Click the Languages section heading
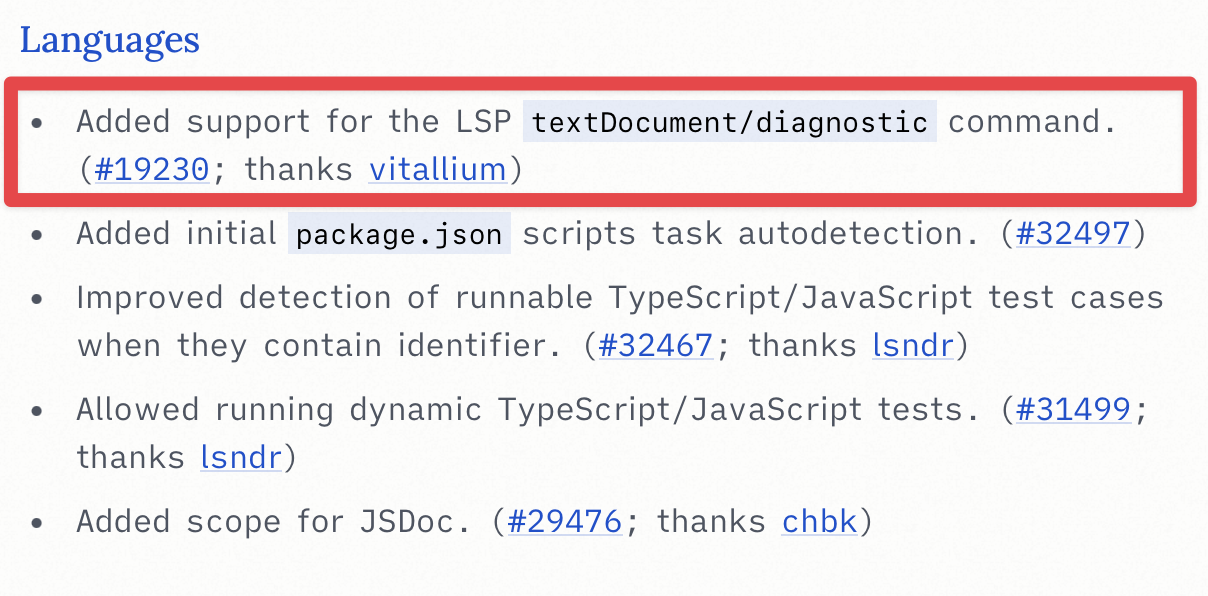Image resolution: width=1208 pixels, height=596 pixels. coord(109,40)
